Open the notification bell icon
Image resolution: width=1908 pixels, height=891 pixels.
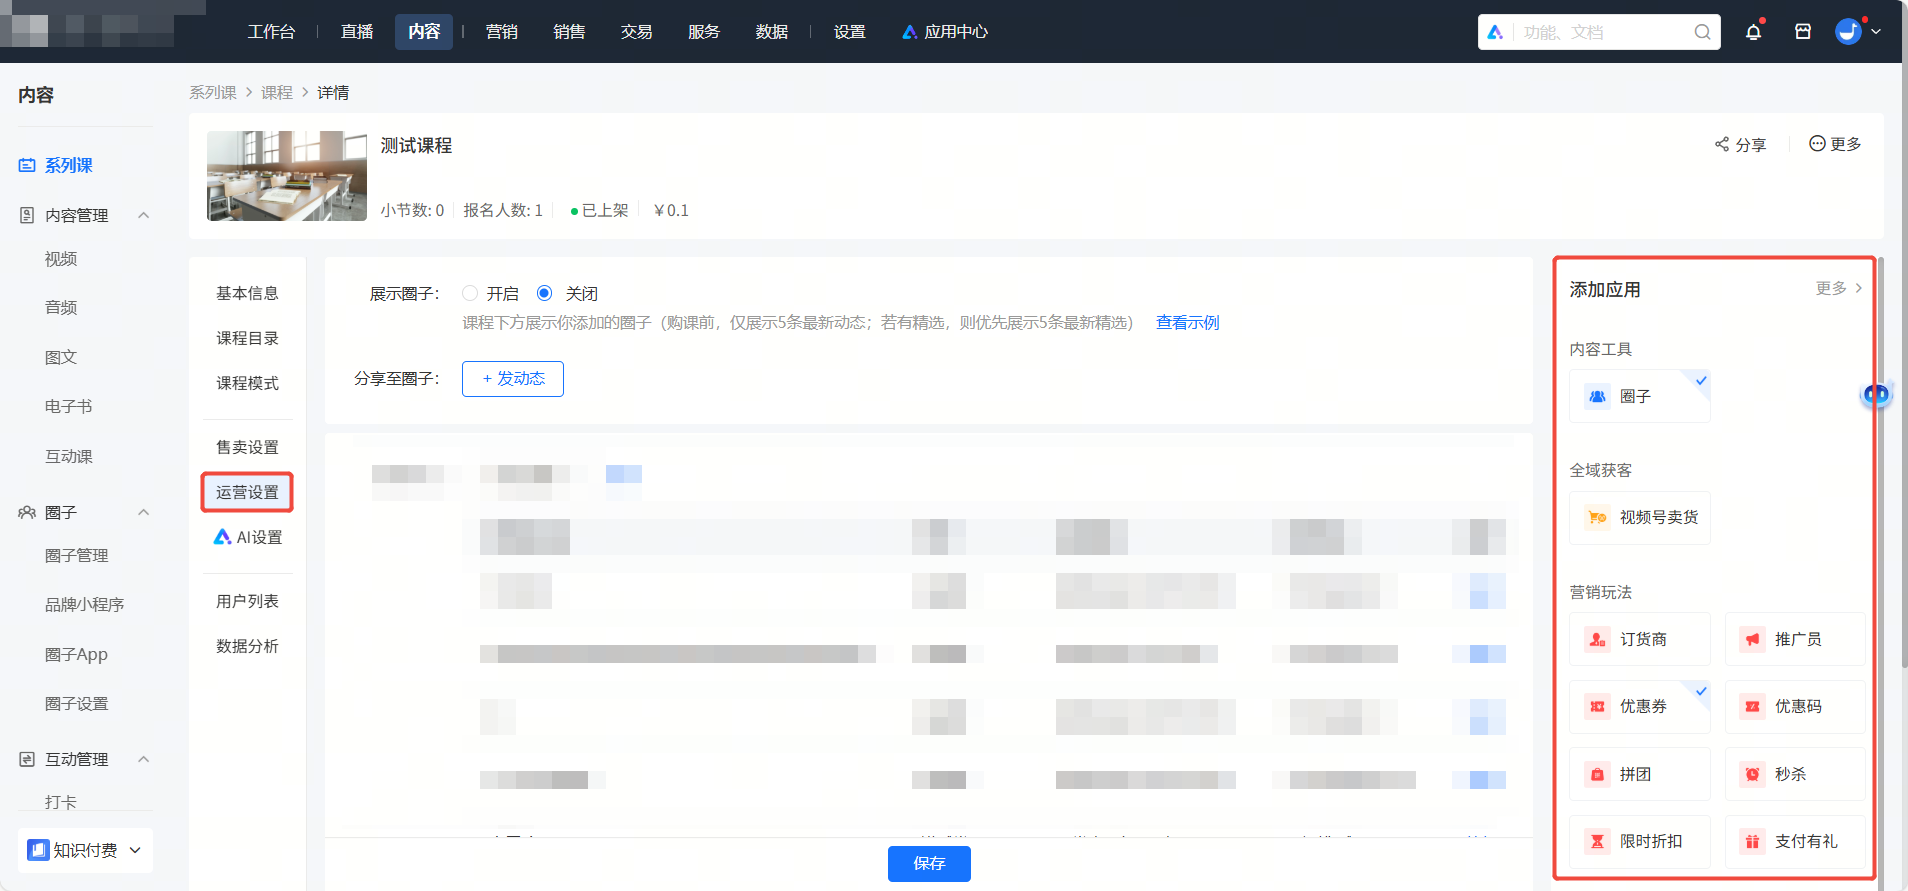[x=1753, y=32]
